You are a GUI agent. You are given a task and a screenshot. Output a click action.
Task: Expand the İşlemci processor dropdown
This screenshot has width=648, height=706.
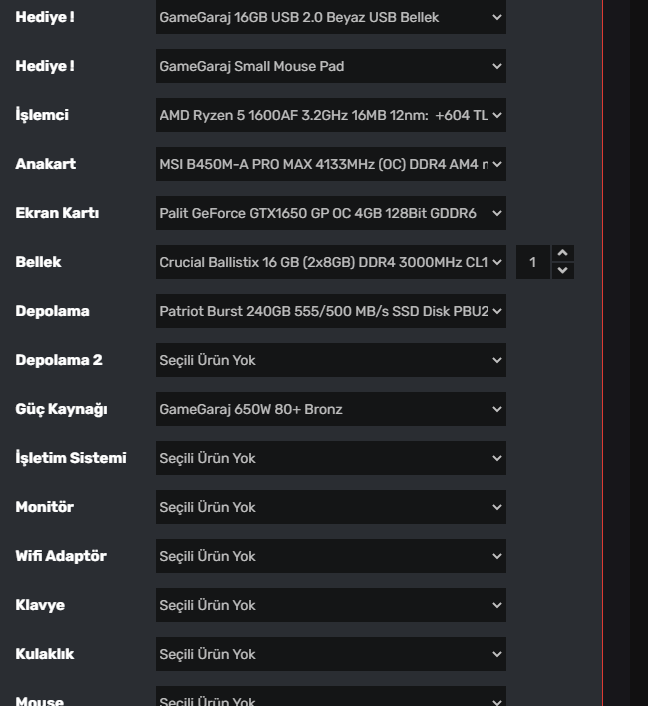click(x=330, y=115)
